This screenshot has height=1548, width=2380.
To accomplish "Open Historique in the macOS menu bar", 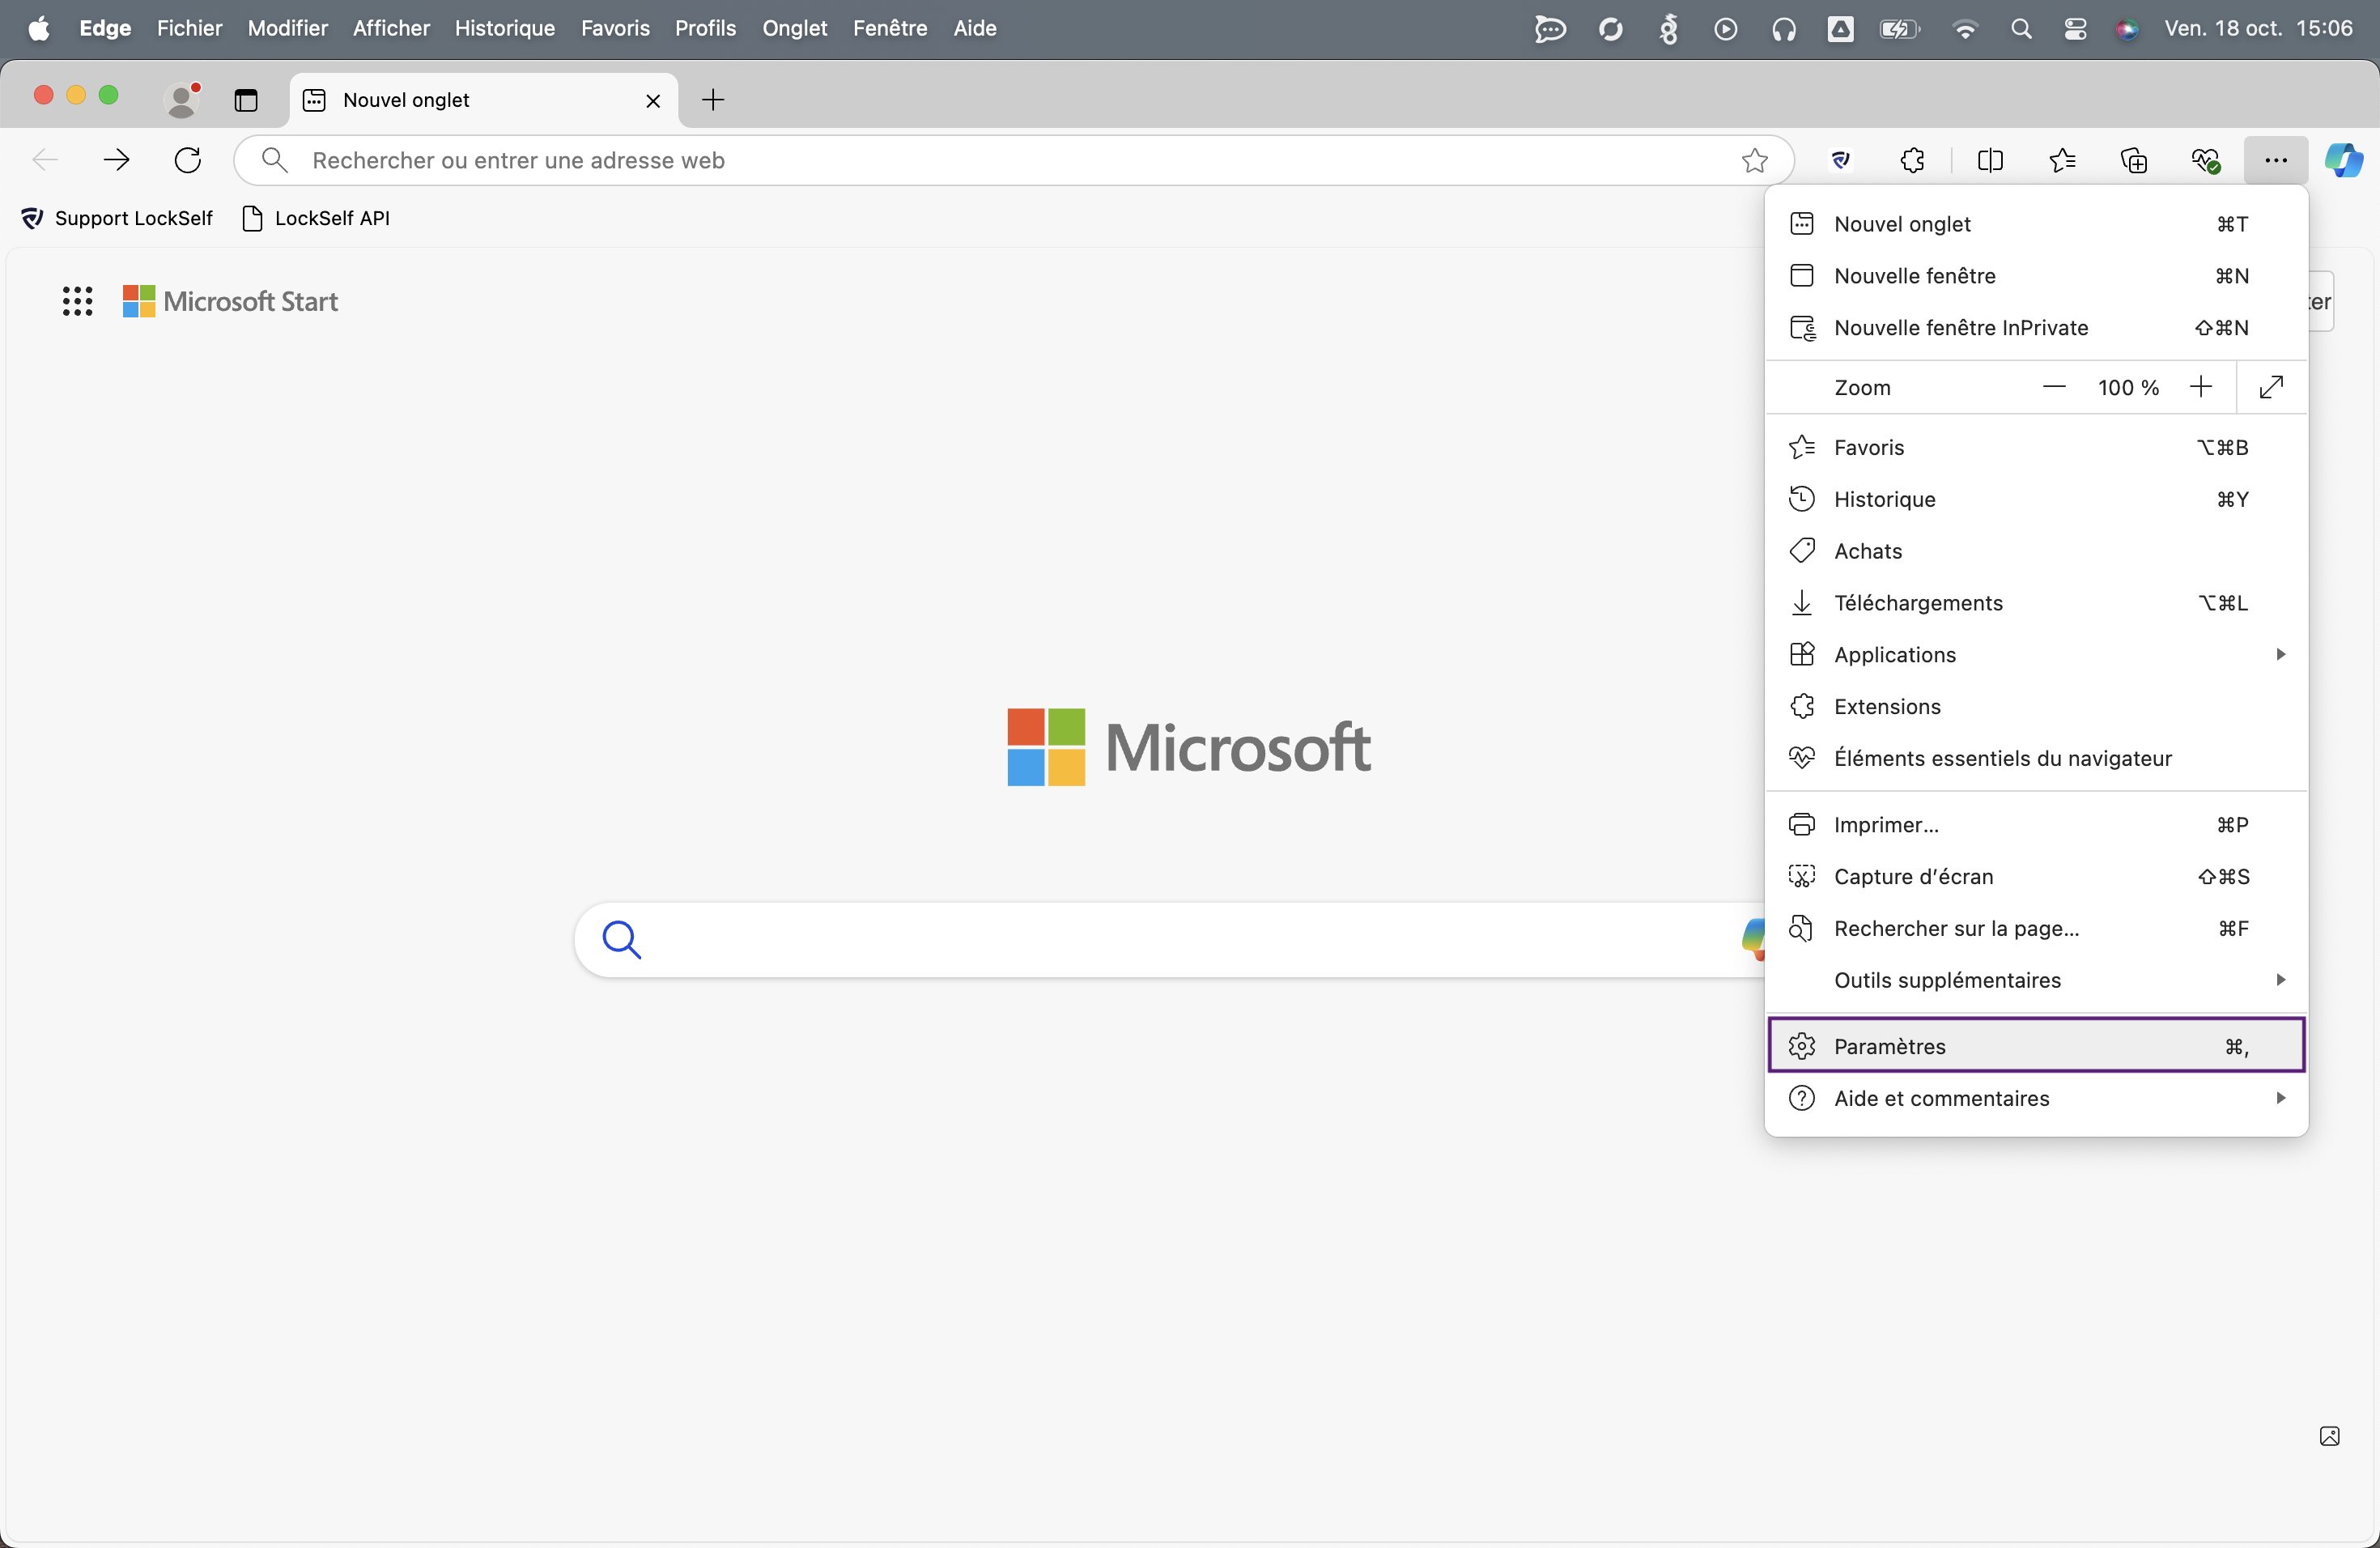I will pyautogui.click(x=504, y=28).
